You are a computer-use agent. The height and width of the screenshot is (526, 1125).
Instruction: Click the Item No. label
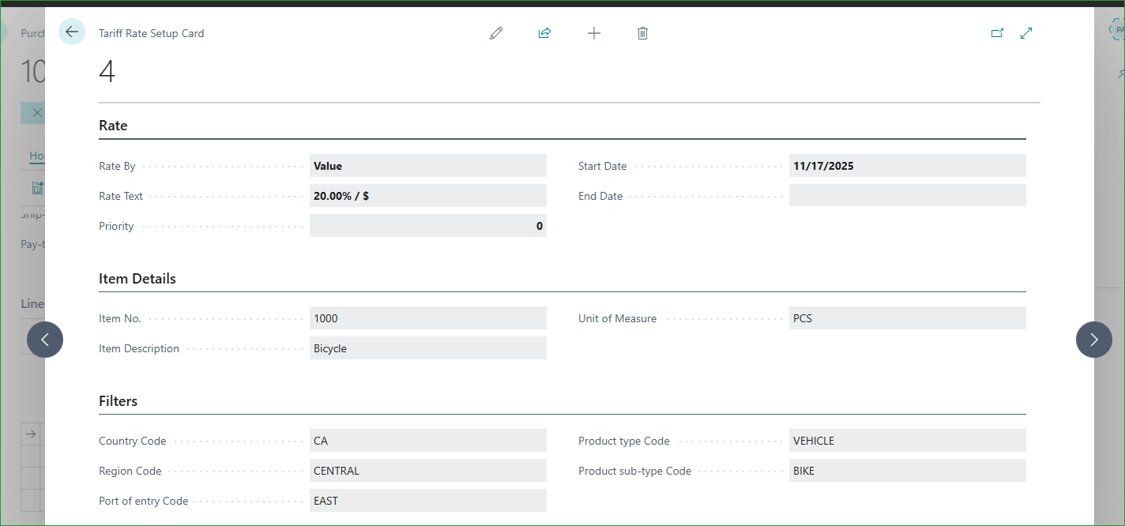pyautogui.click(x=120, y=319)
